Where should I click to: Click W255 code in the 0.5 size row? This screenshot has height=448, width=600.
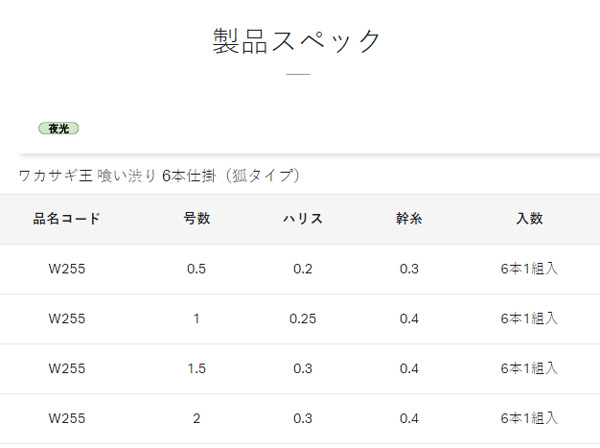pyautogui.click(x=67, y=269)
